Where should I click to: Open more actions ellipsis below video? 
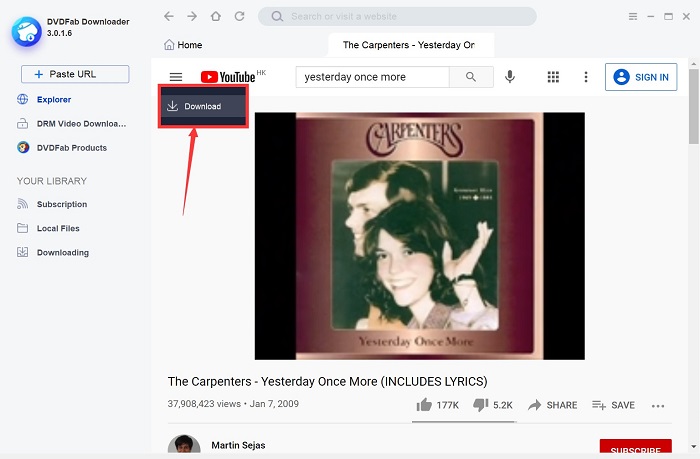tap(658, 406)
